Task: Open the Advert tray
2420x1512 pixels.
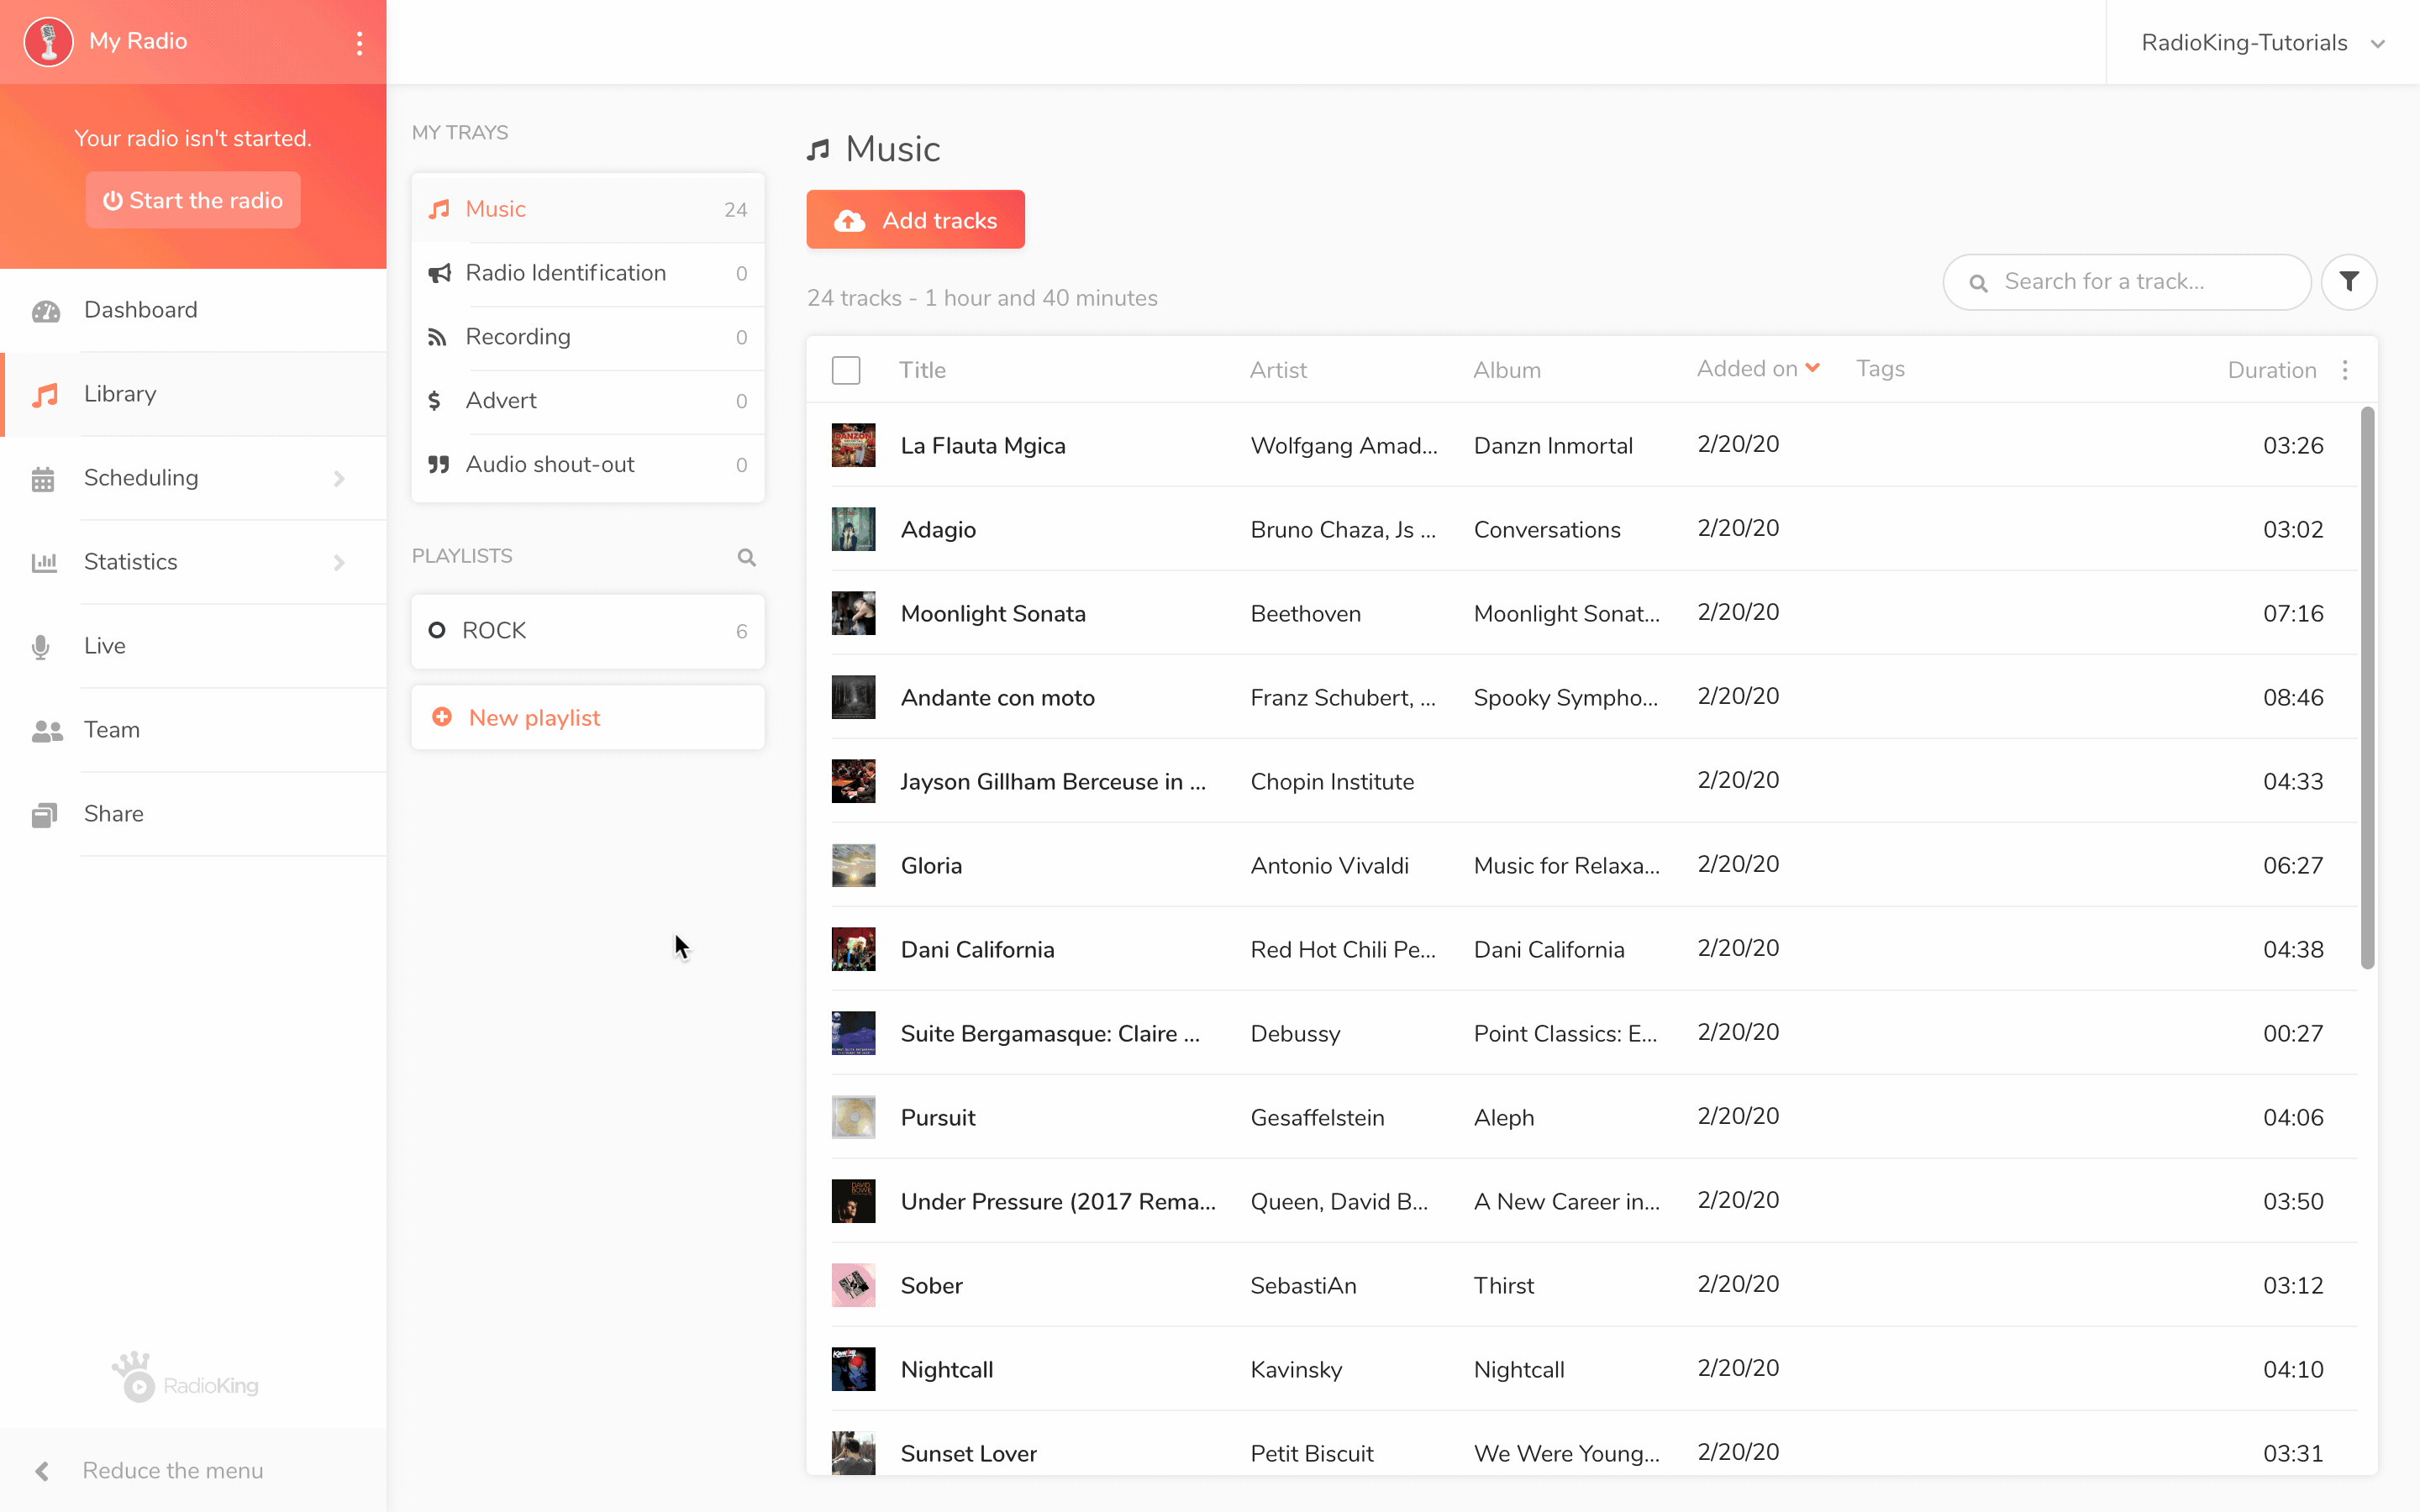Action: click(x=501, y=400)
